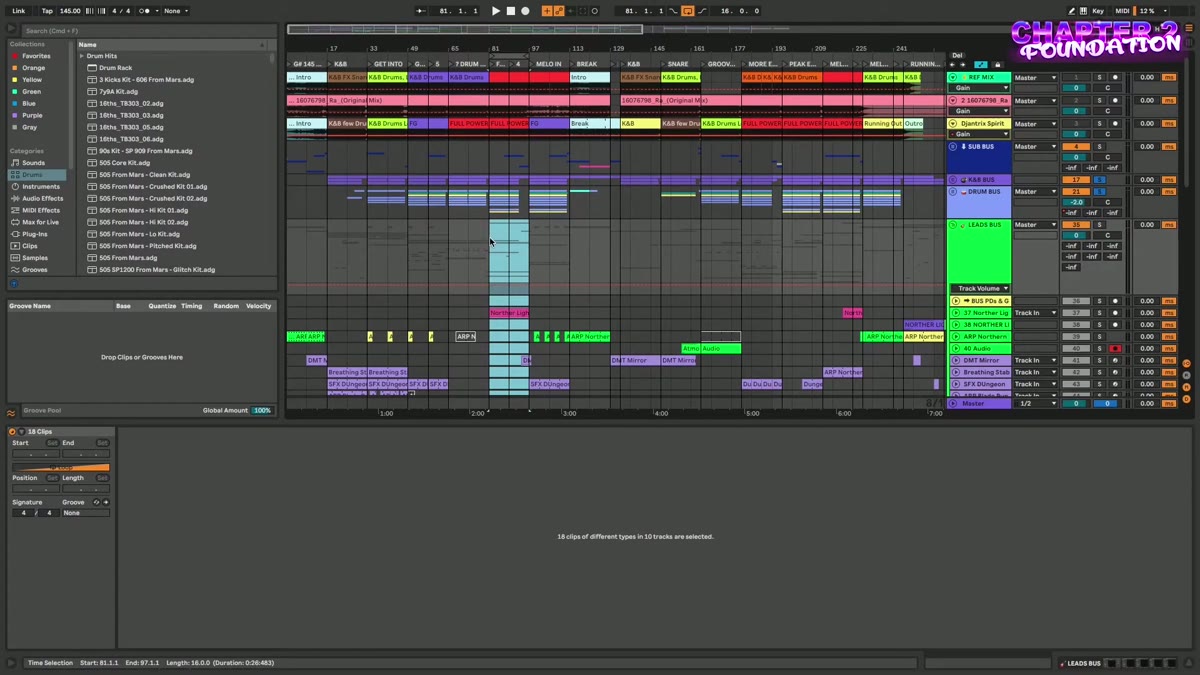Click the Stop button in transport
The image size is (1200, 675).
tap(510, 11)
